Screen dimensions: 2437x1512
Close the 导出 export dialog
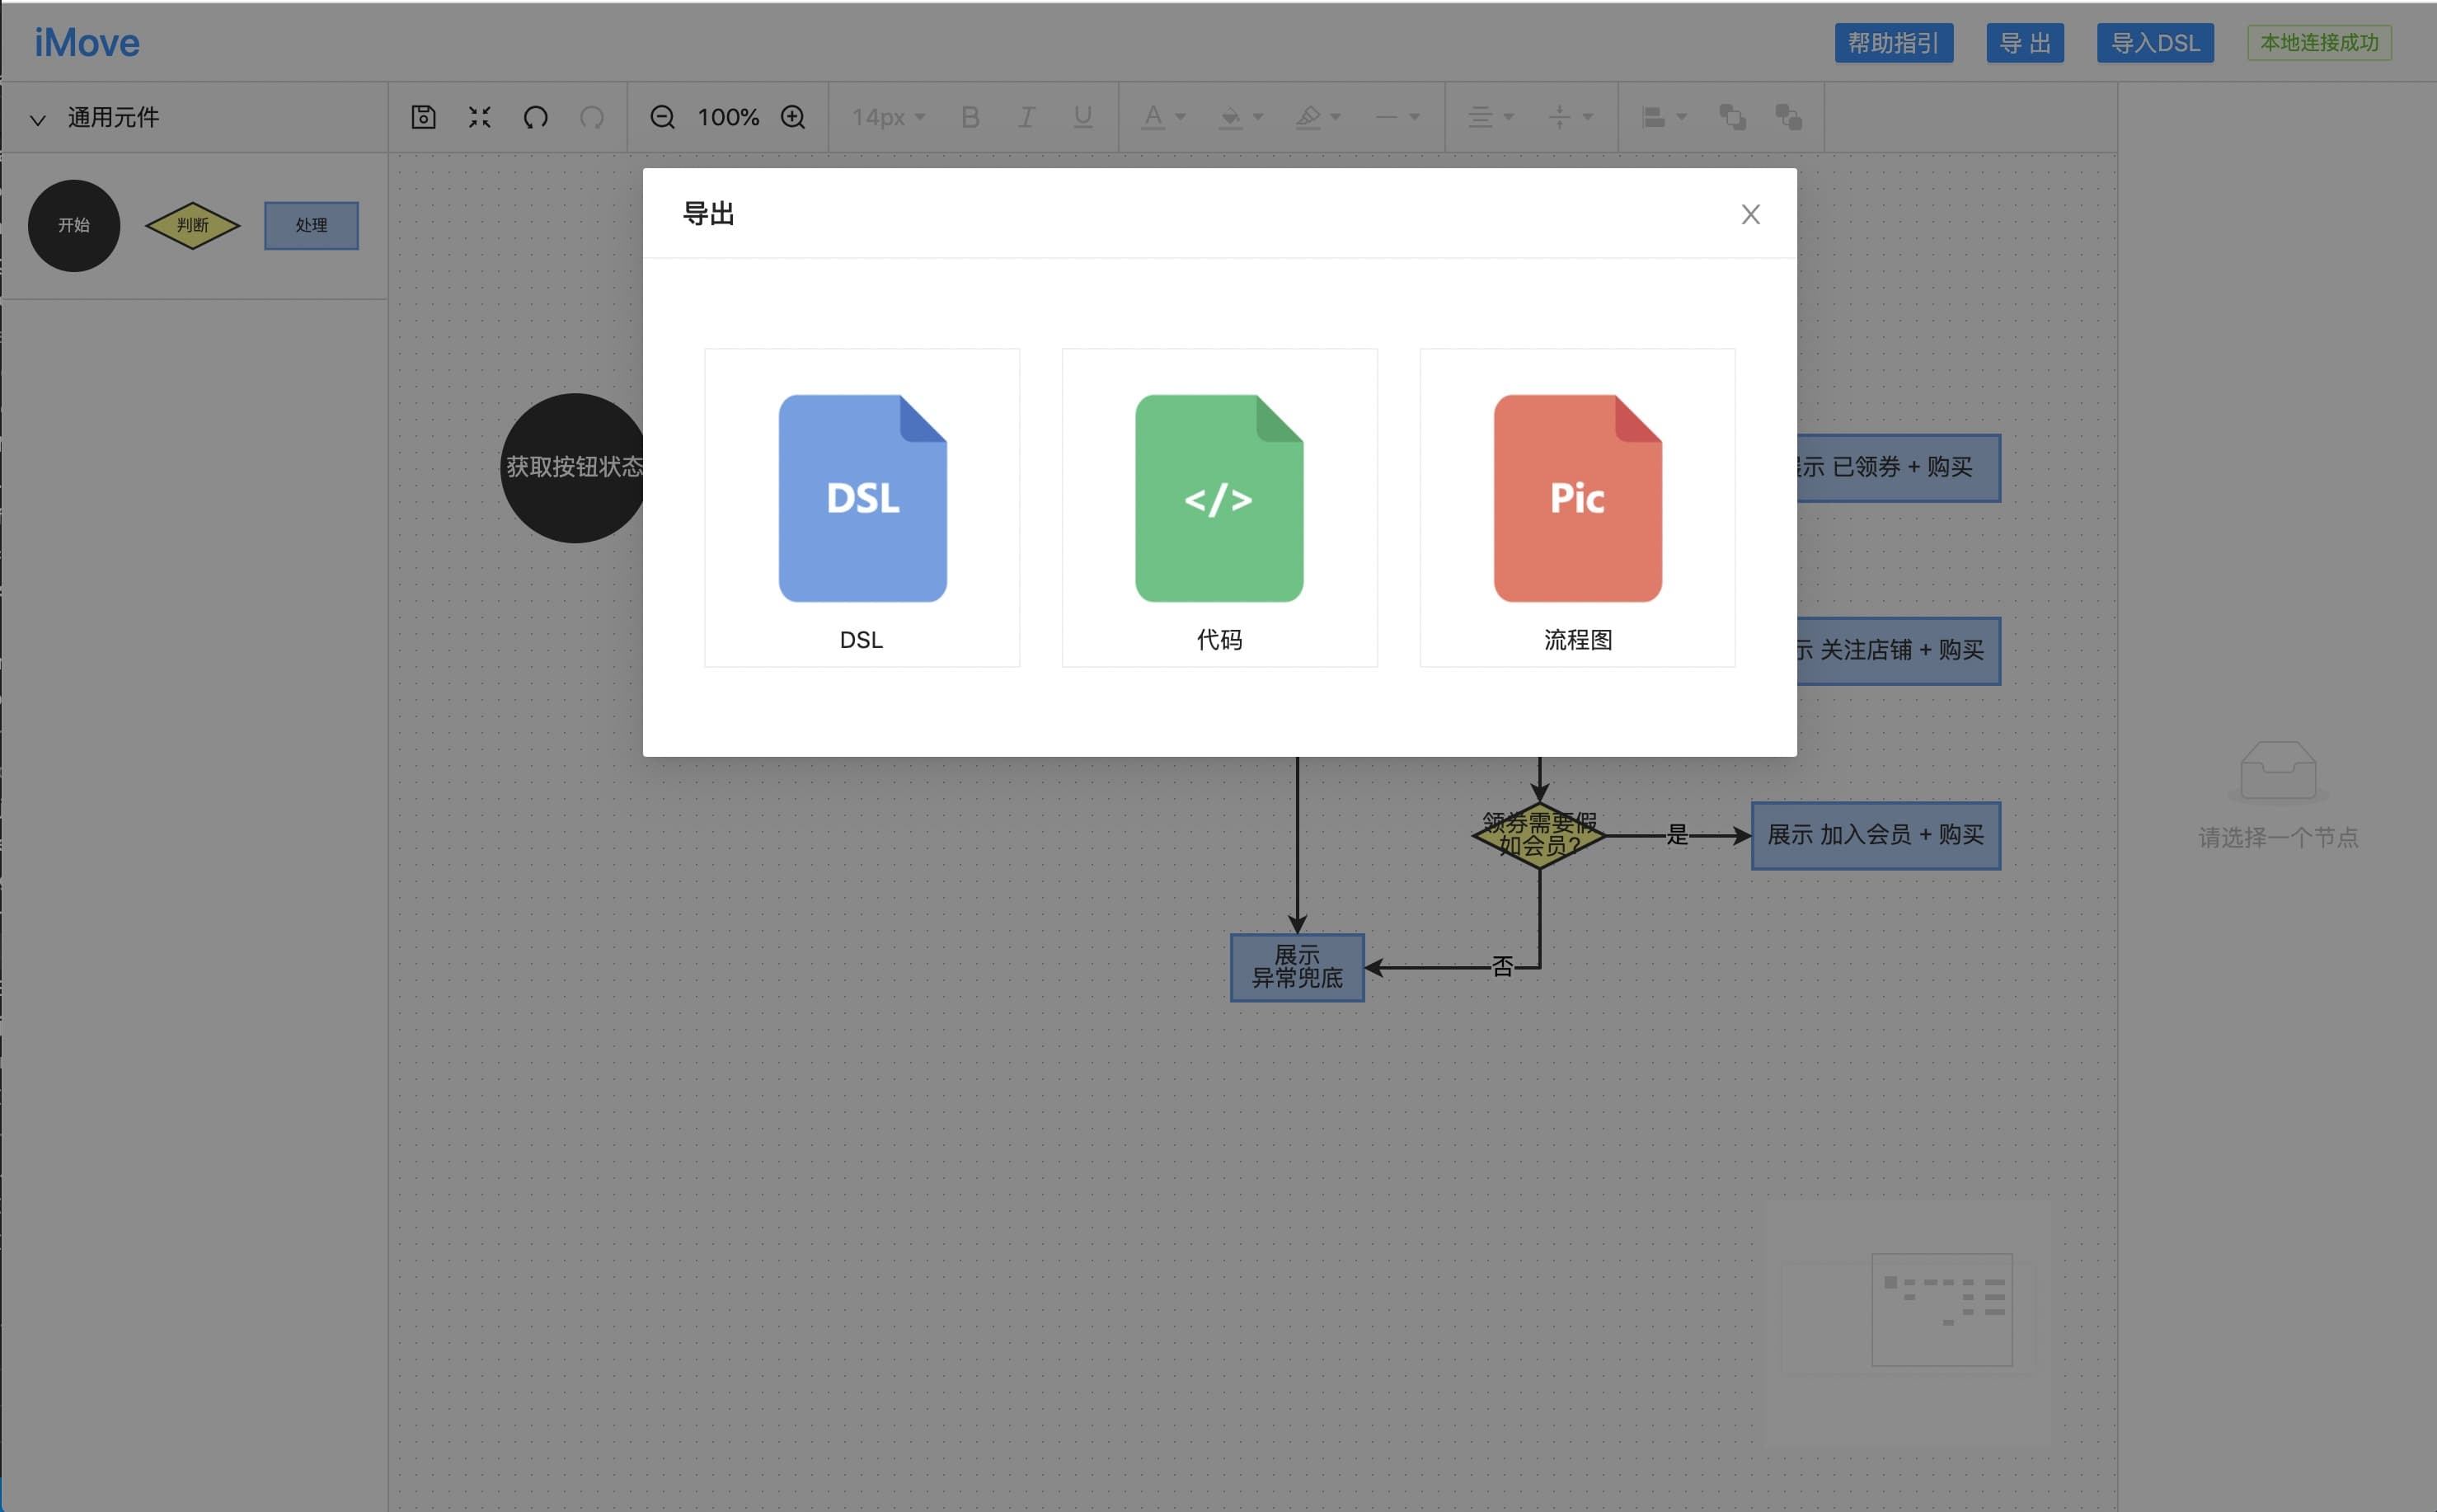pos(1750,214)
